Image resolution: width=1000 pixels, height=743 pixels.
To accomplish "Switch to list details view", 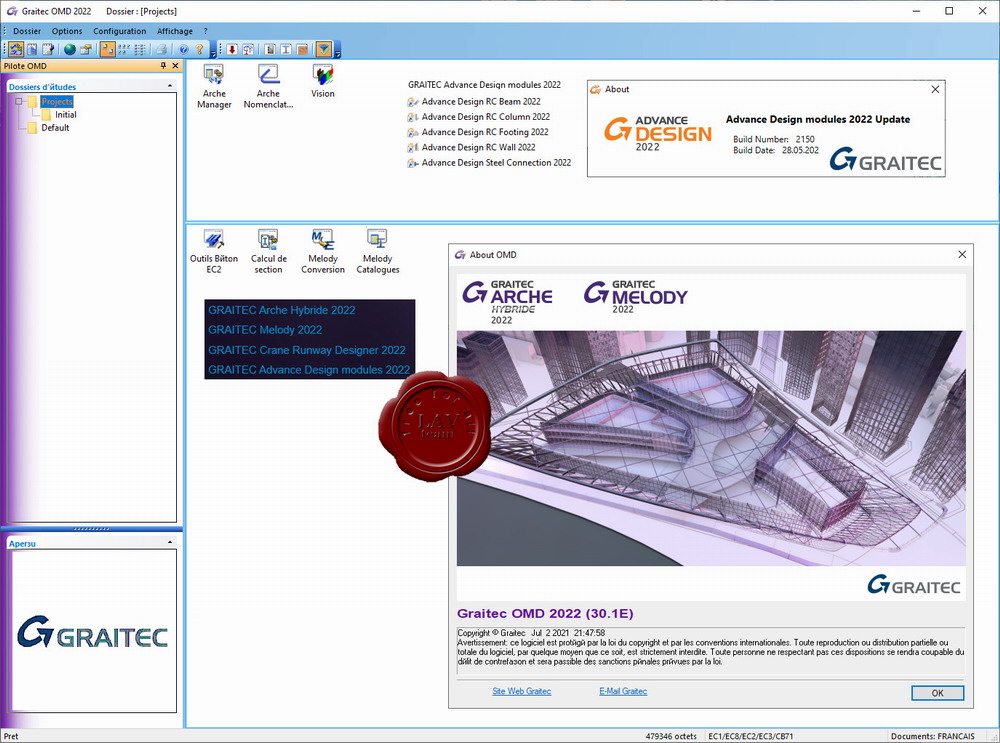I will pos(140,49).
